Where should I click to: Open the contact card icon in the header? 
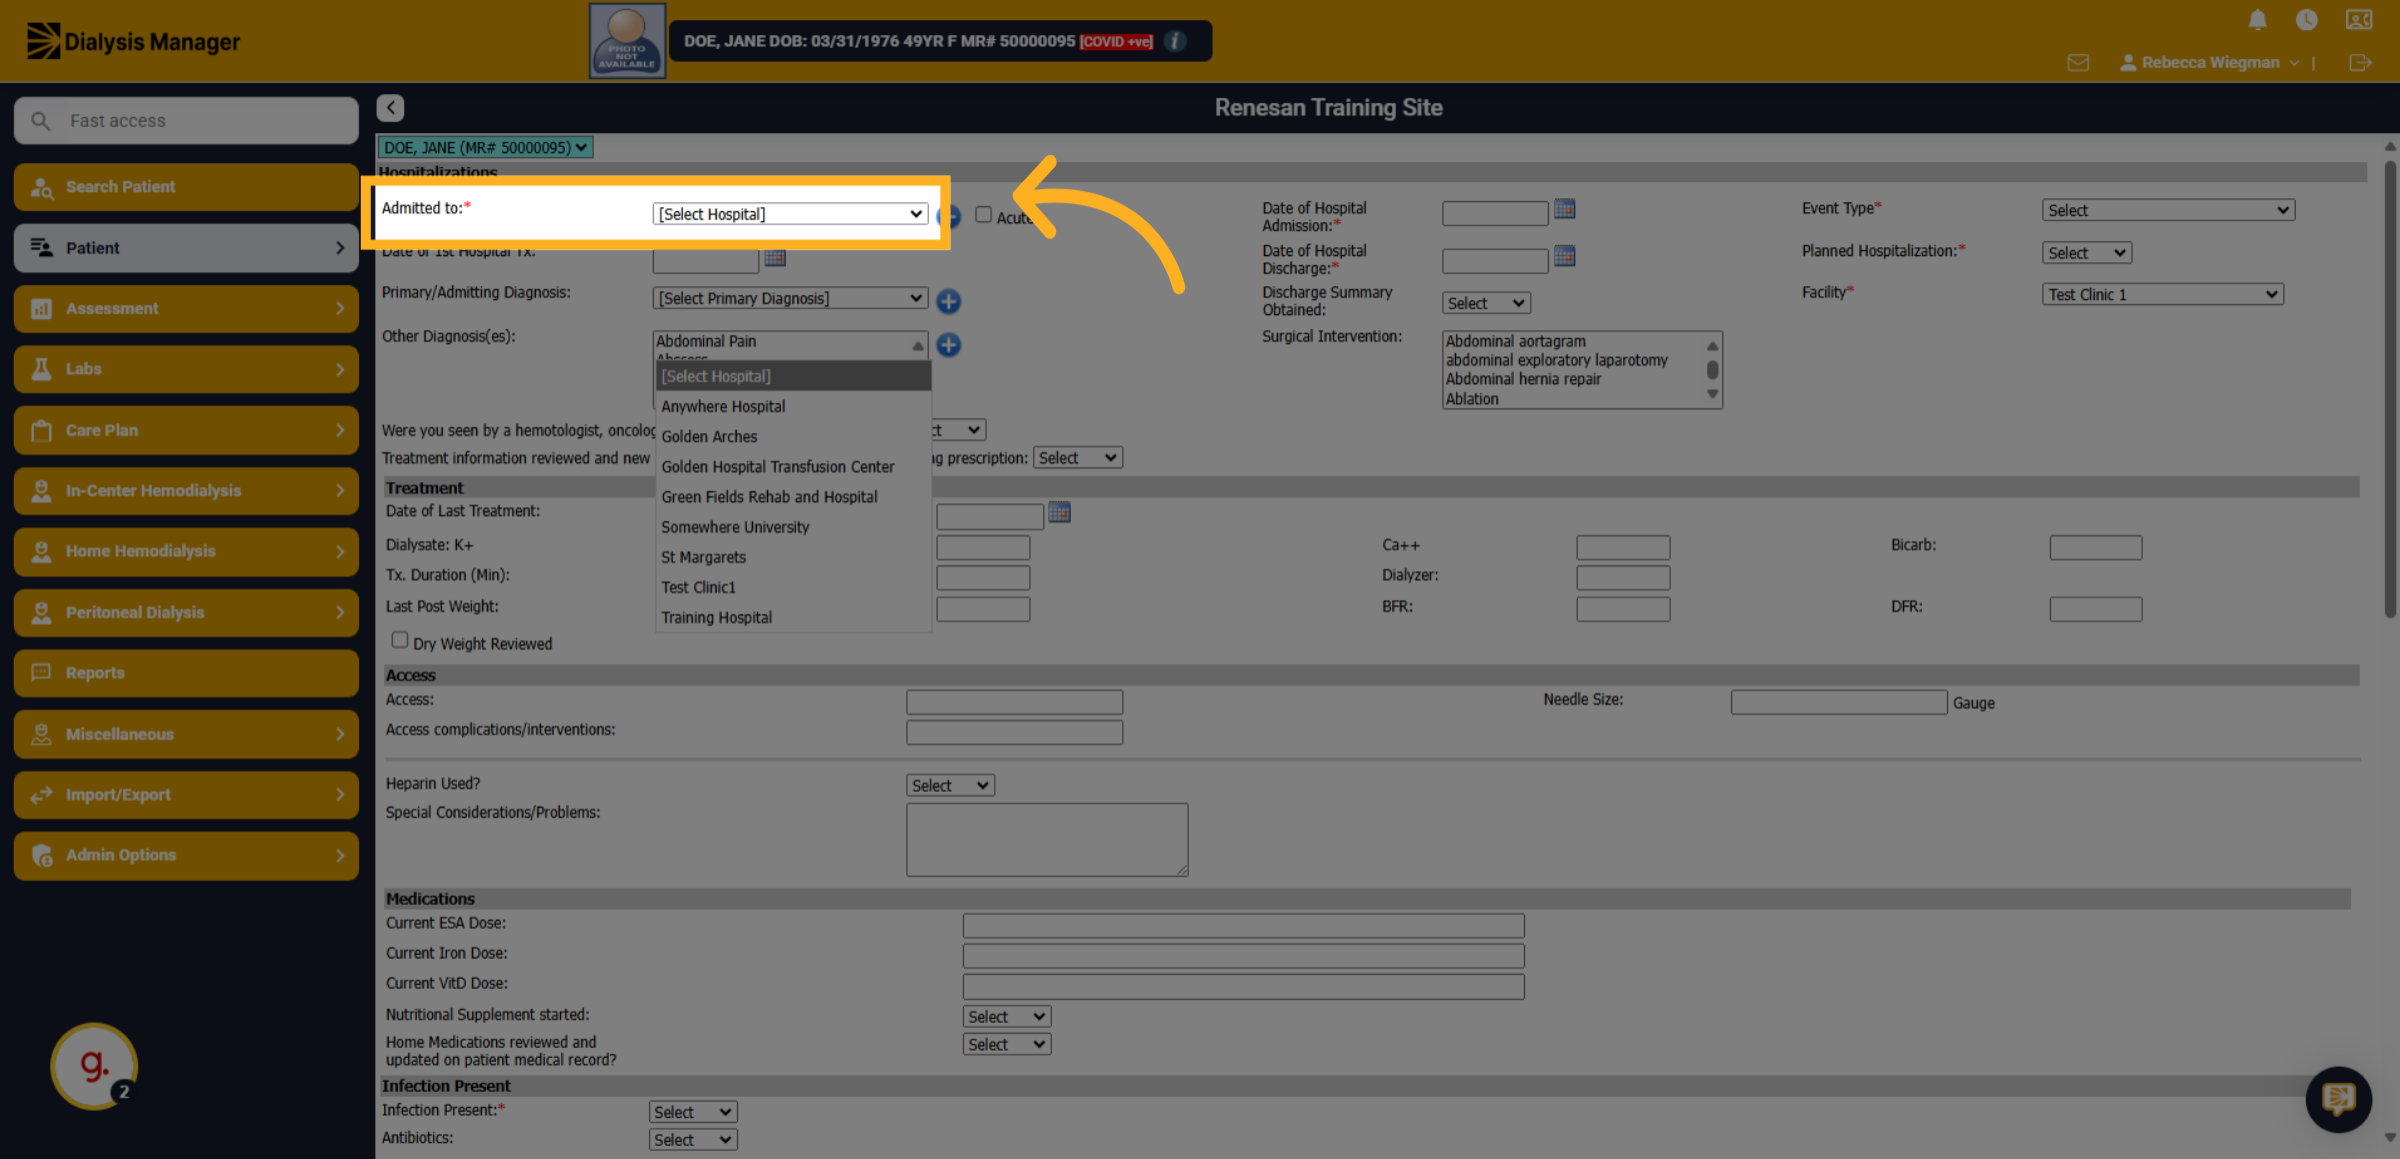tap(2358, 19)
